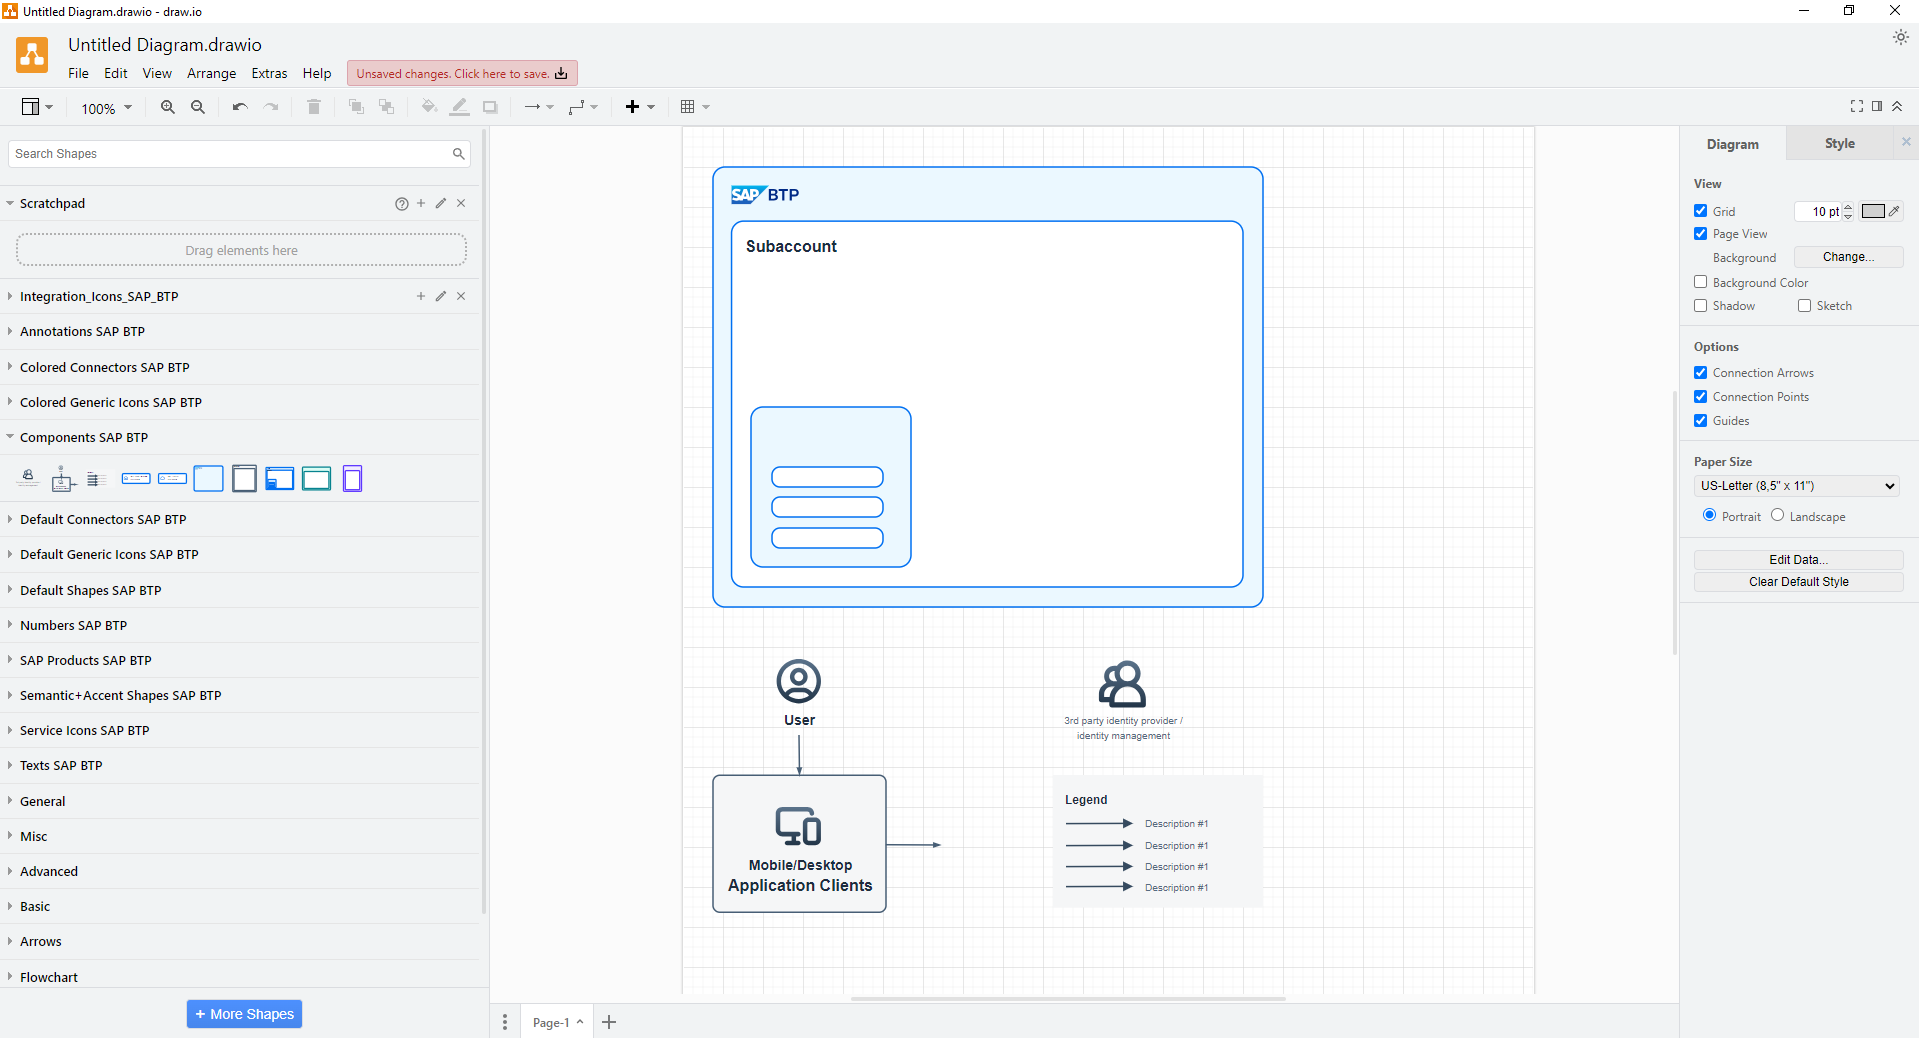
Task: Click the More Shapes button
Action: pos(243,1013)
